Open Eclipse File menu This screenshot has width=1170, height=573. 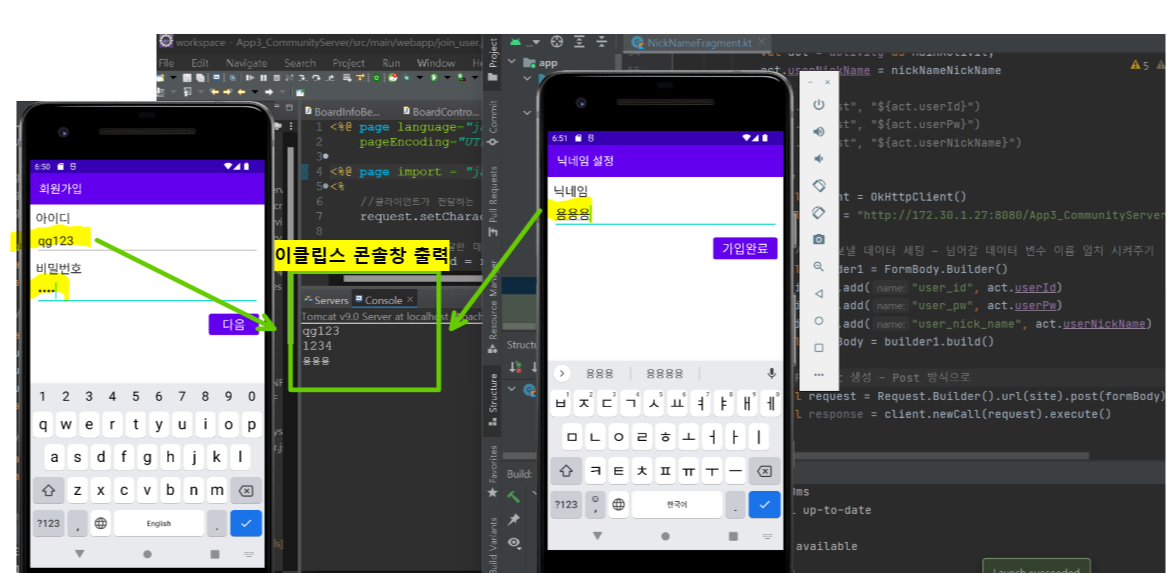point(166,63)
